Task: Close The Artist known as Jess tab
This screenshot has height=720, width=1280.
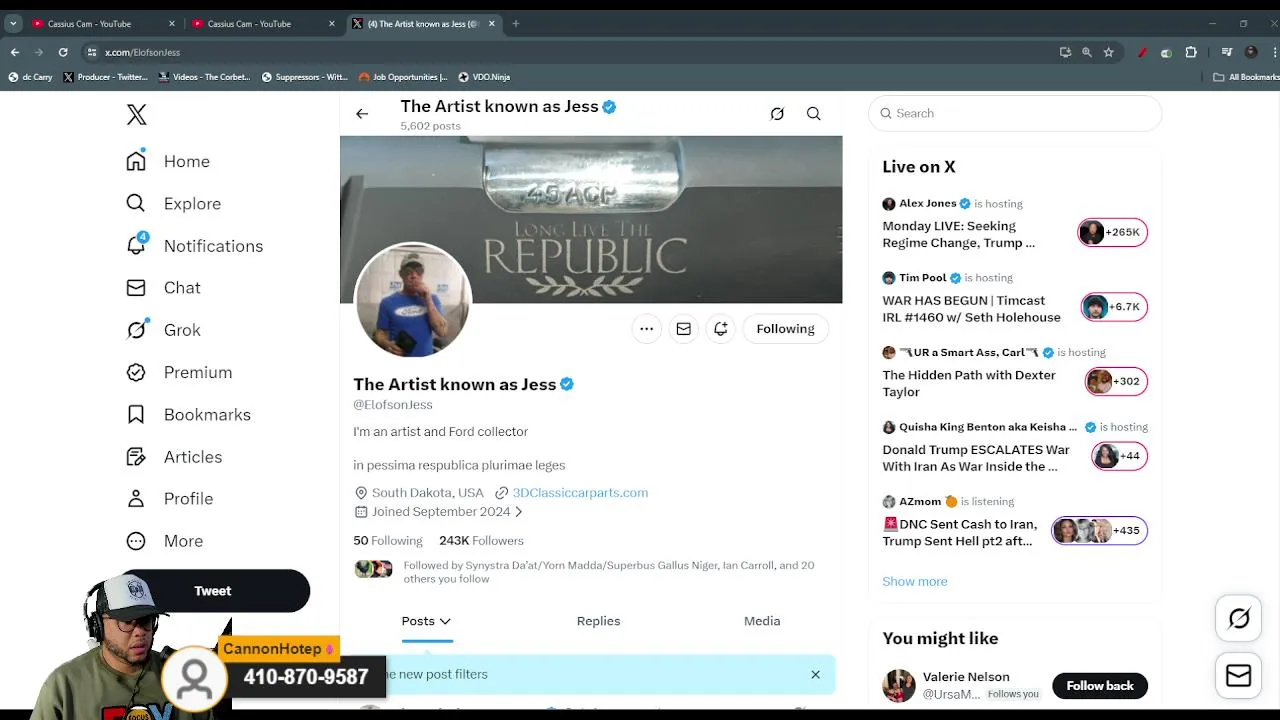Action: (492, 24)
